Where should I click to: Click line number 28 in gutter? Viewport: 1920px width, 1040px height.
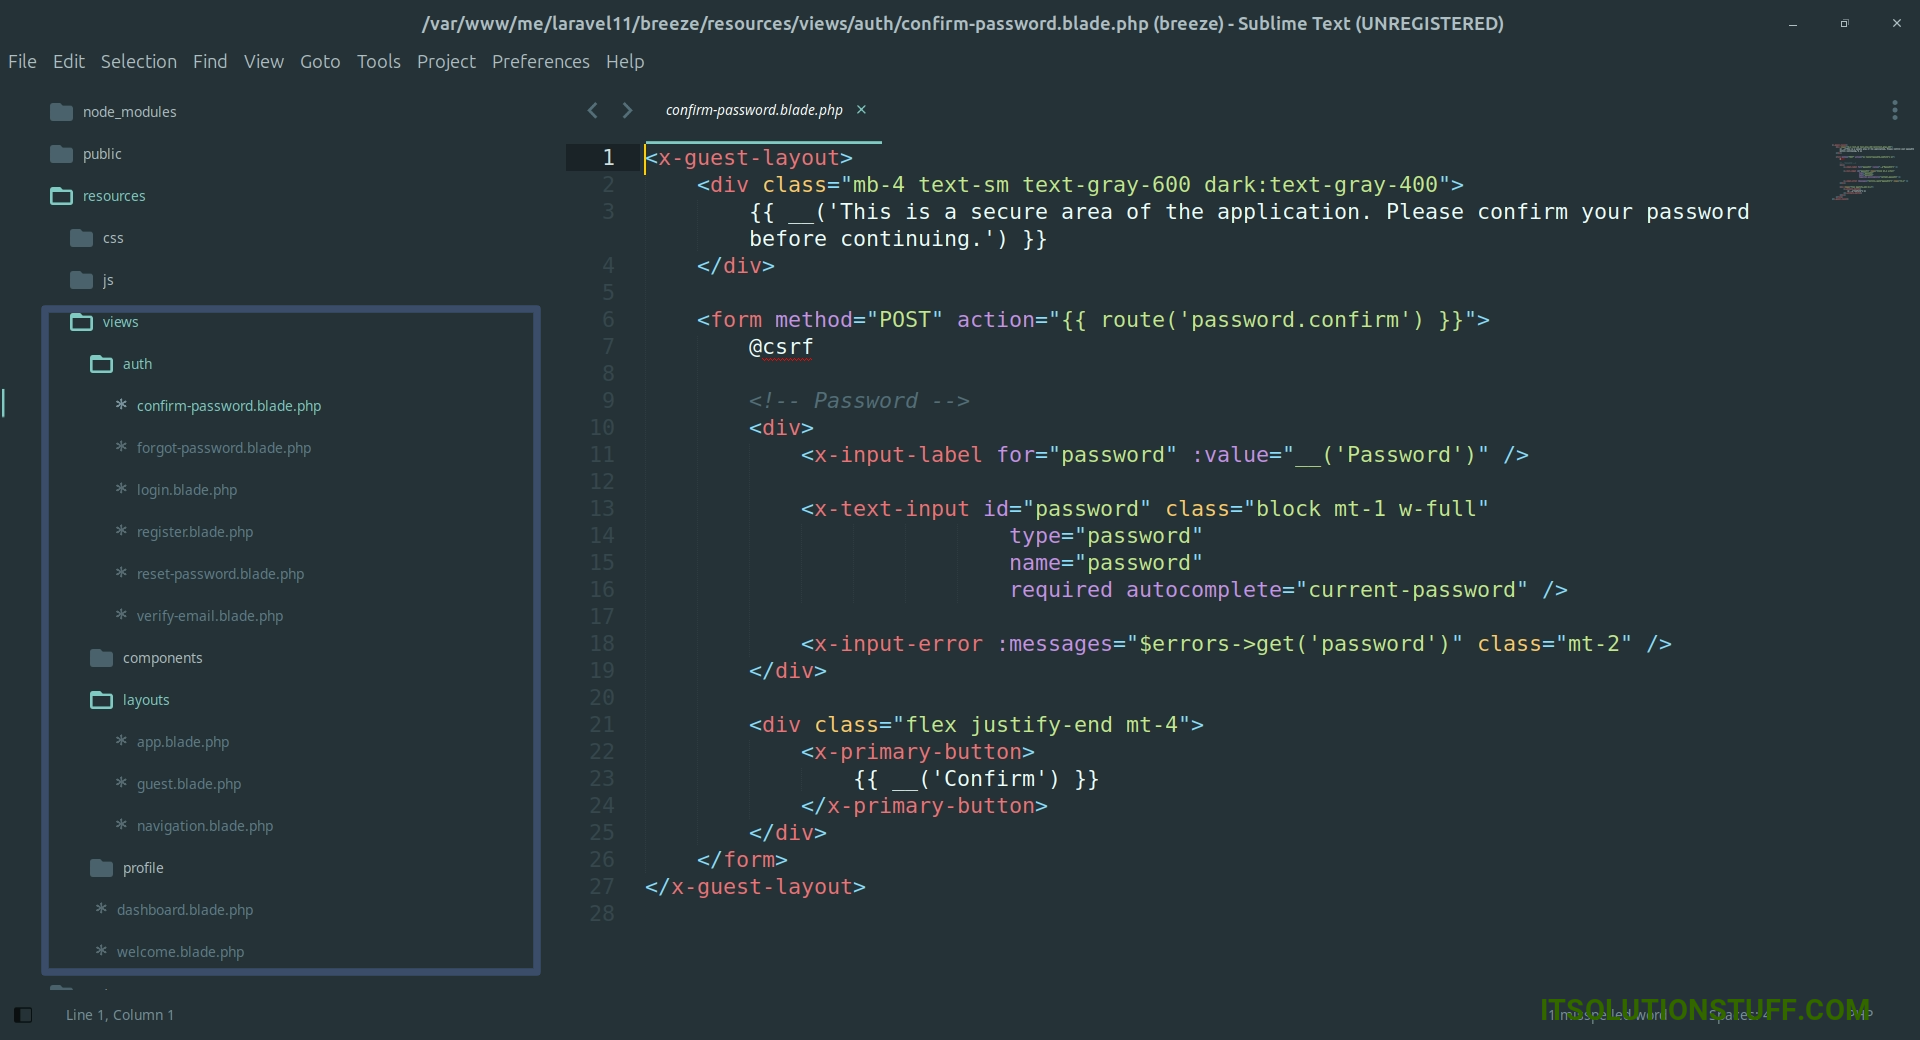click(602, 914)
